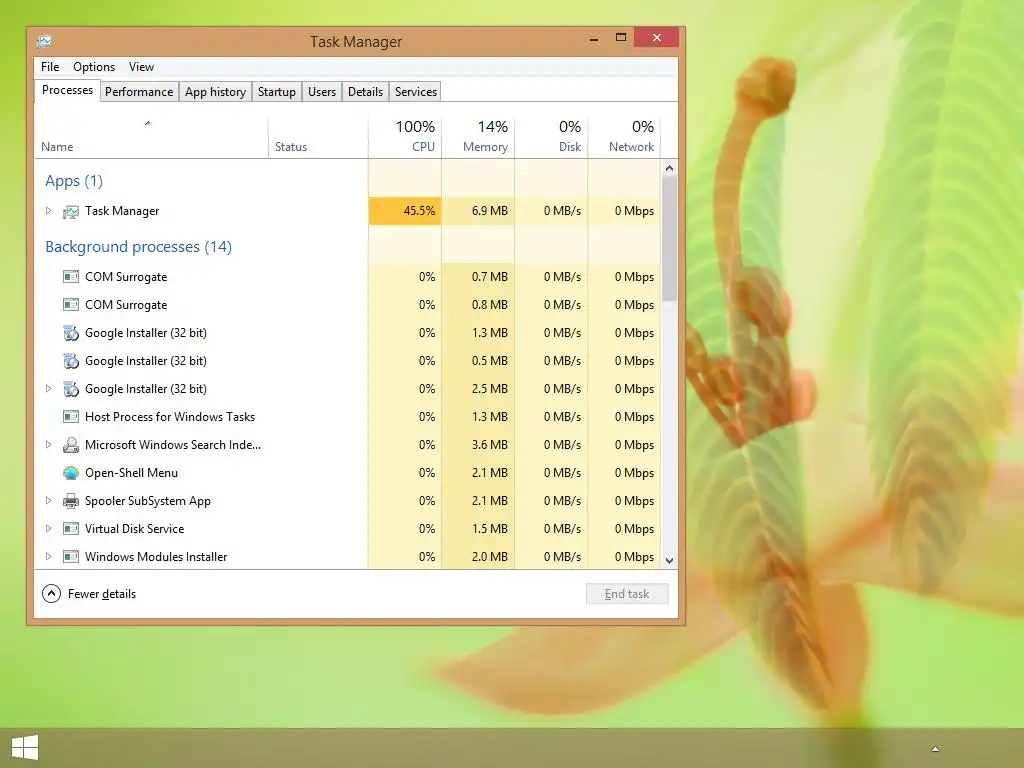
Task: Click the Open-Shell Menu shell icon
Action: pos(71,473)
